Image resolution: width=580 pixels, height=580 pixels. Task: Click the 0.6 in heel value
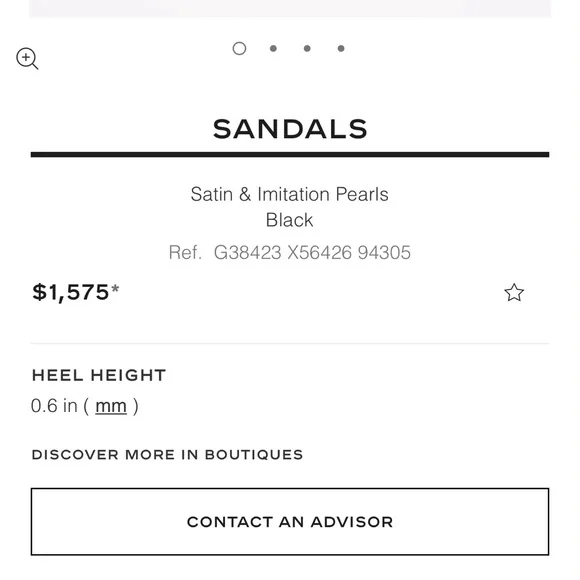pos(54,406)
